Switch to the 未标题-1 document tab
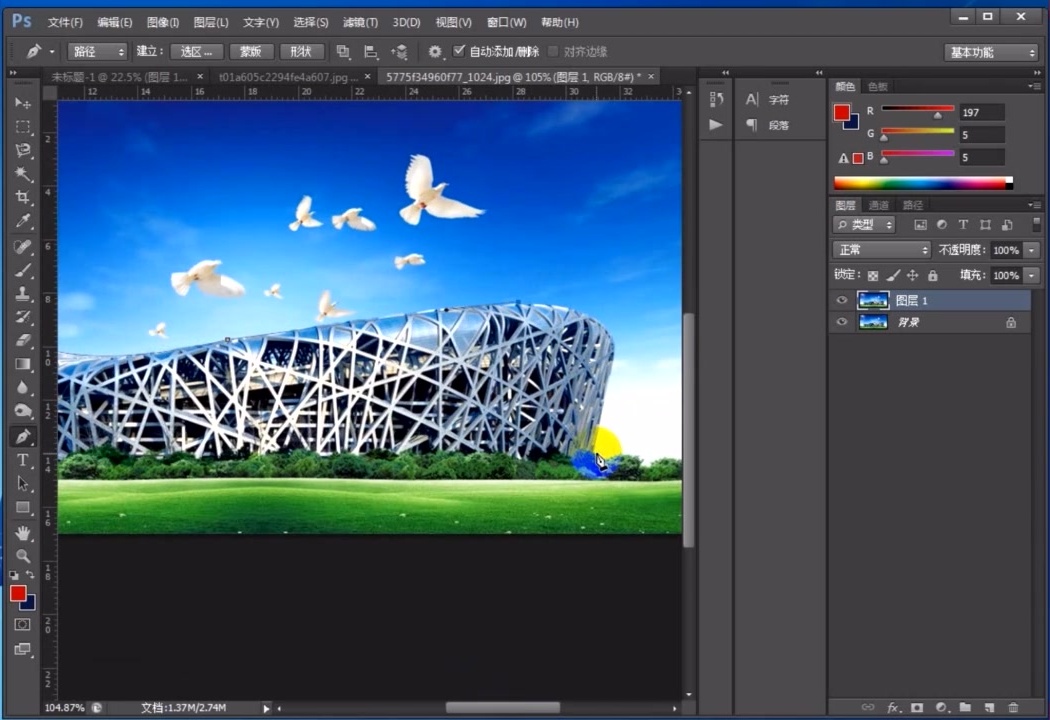 coord(119,77)
